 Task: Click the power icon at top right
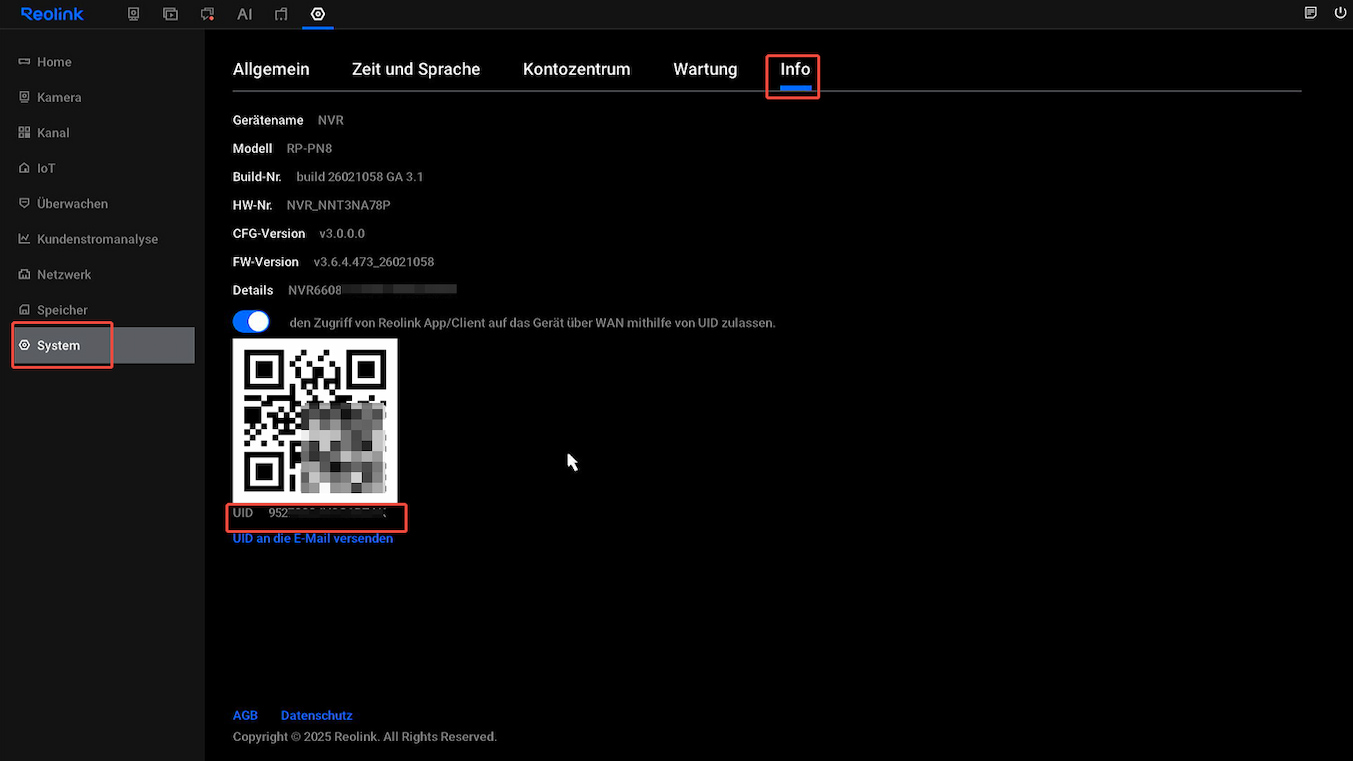[x=1340, y=13]
